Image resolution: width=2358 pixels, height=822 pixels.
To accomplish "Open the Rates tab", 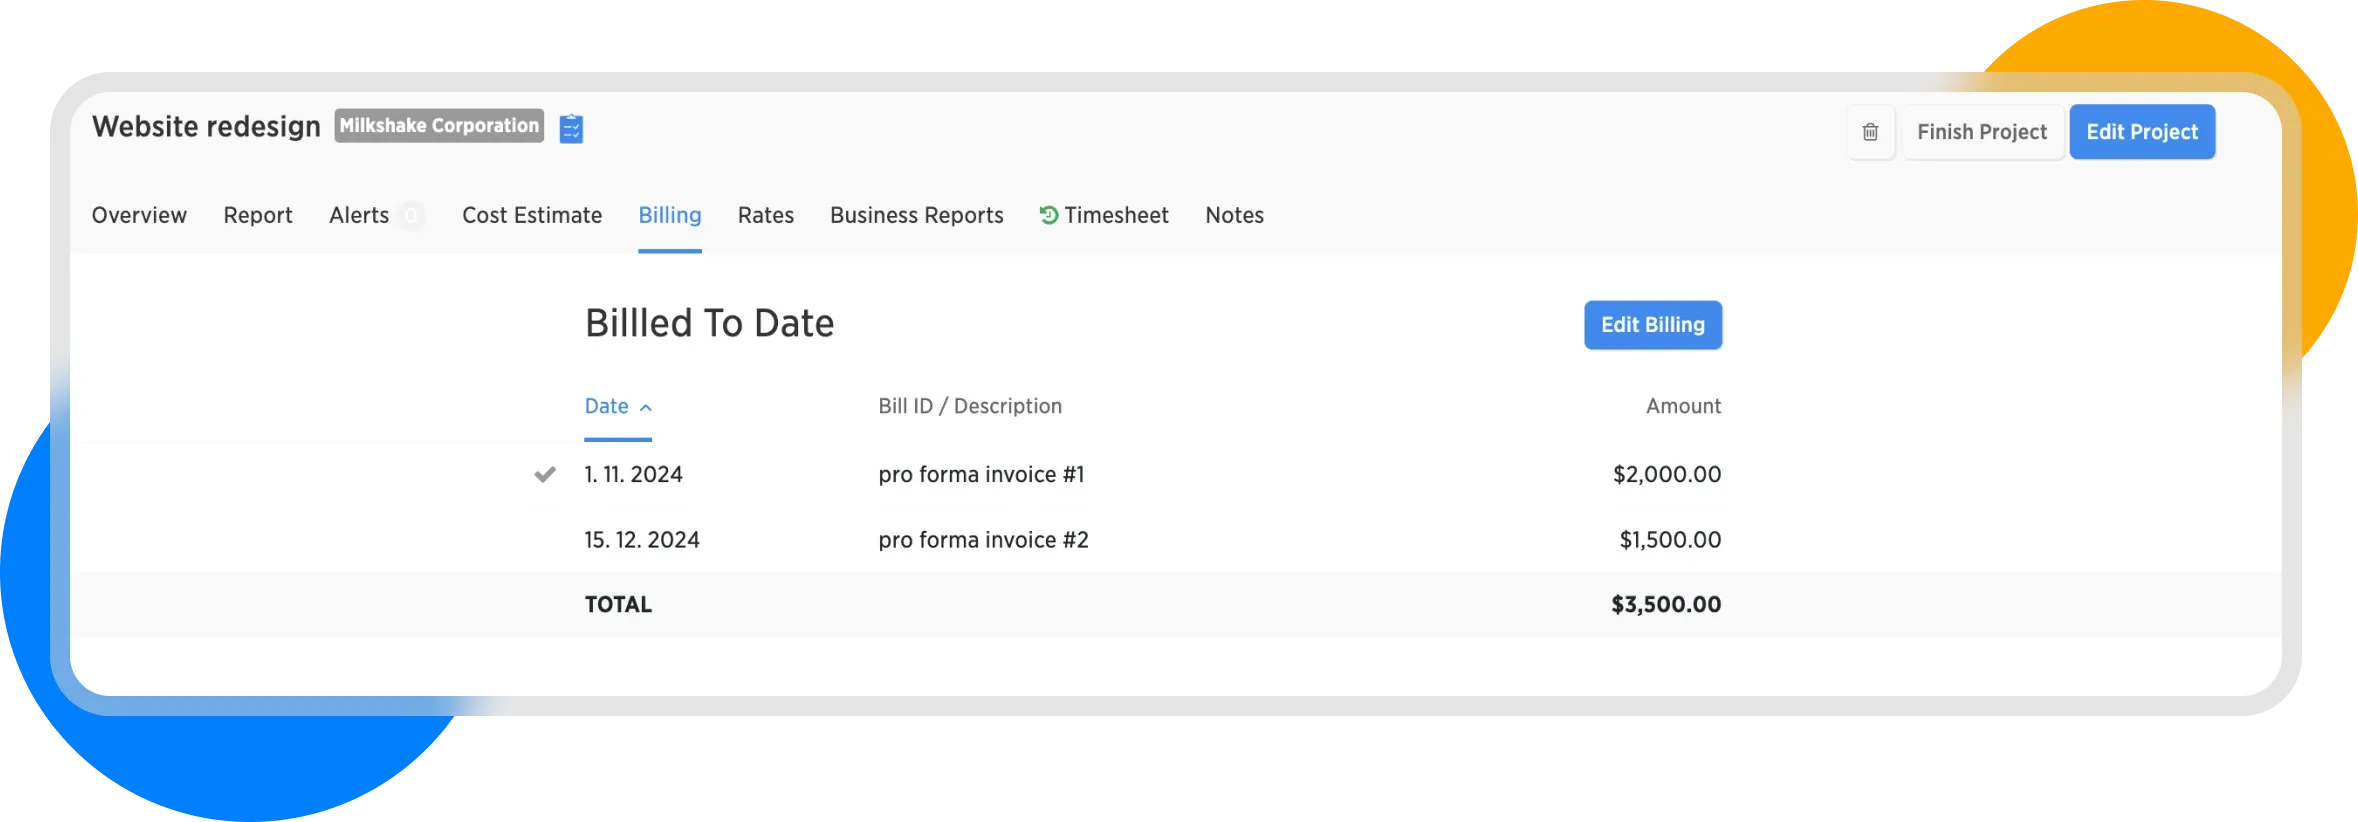I will pos(766,215).
